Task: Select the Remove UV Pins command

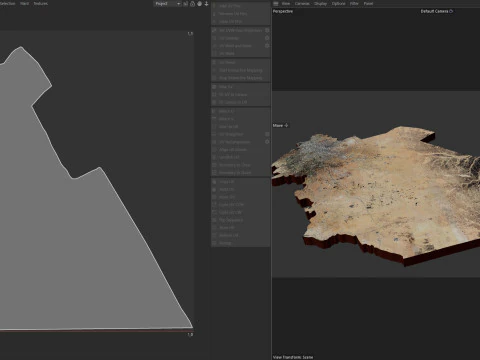Action: [x=240, y=14]
